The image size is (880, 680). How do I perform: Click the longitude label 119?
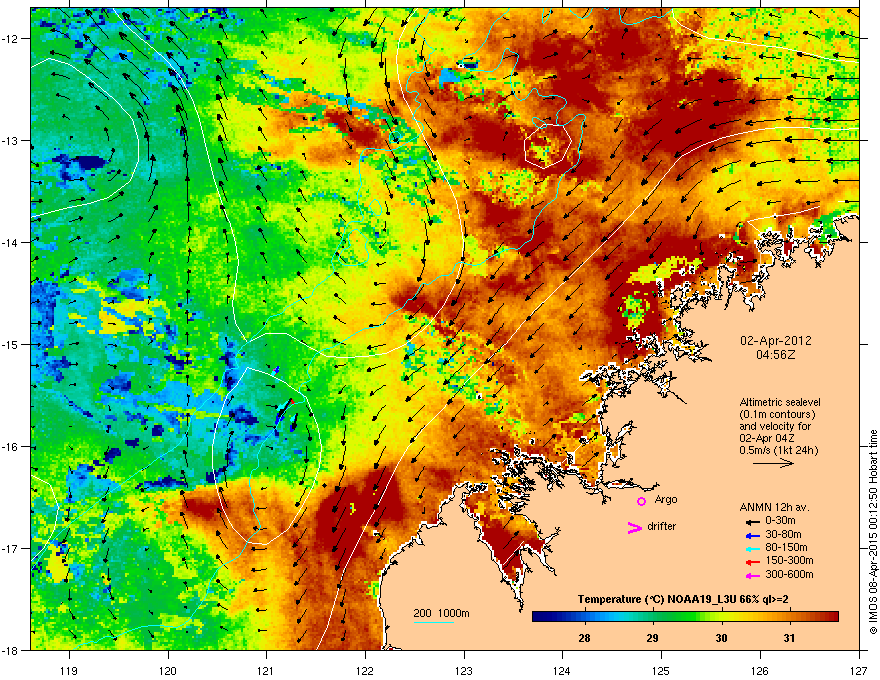[x=69, y=670]
